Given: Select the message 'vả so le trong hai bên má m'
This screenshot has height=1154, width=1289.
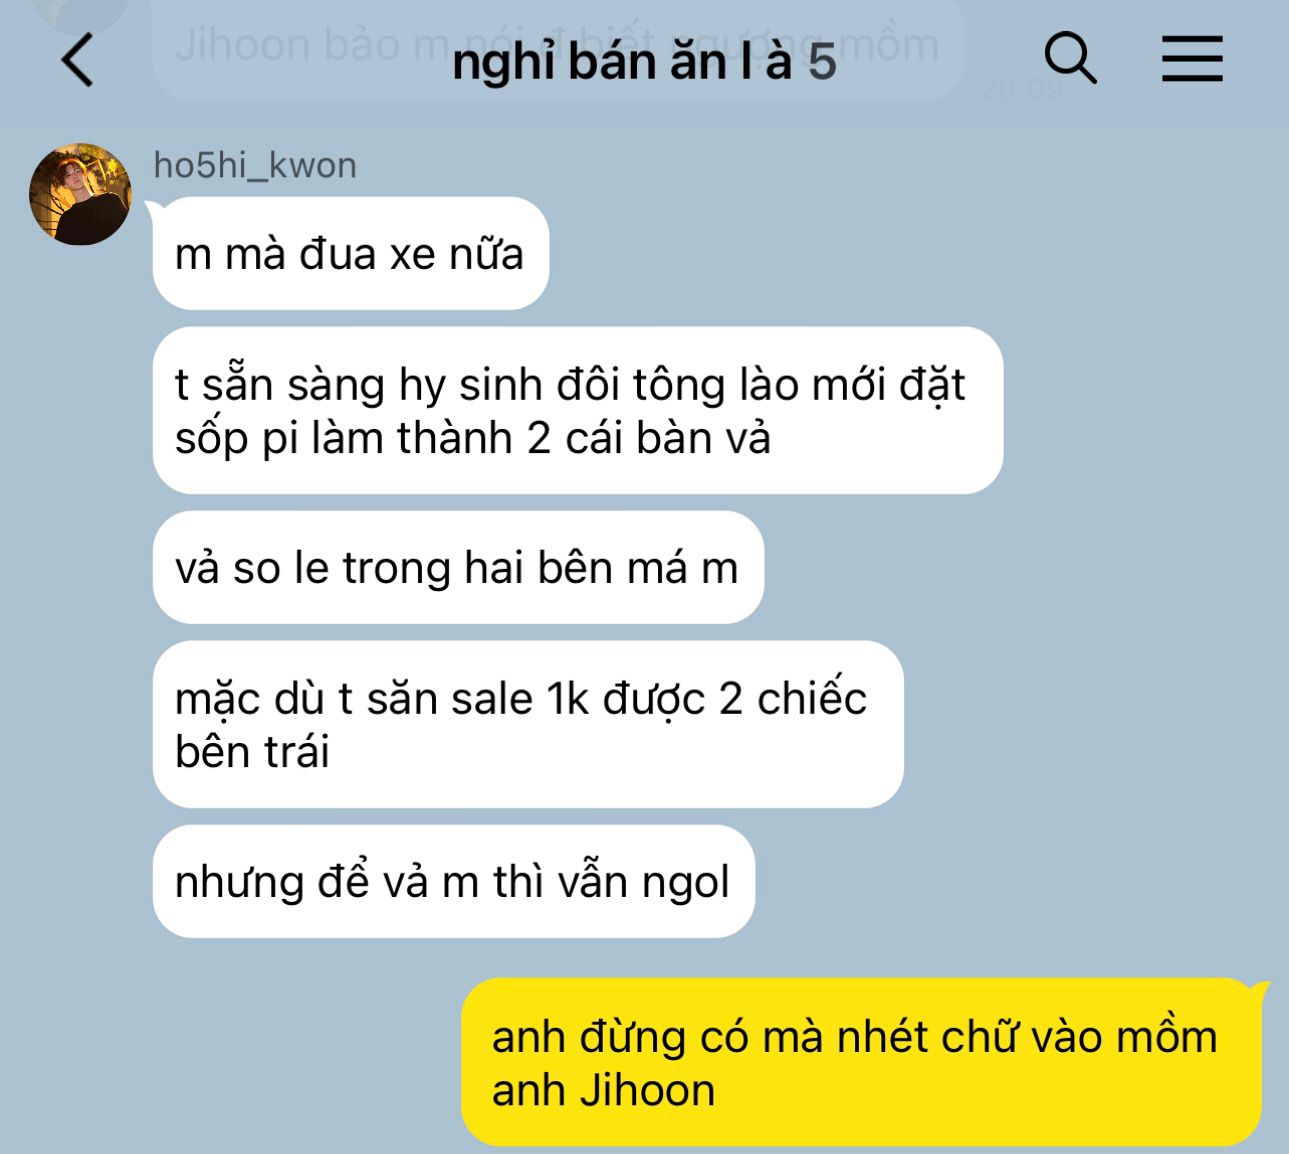Looking at the screenshot, I should pyautogui.click(x=458, y=567).
